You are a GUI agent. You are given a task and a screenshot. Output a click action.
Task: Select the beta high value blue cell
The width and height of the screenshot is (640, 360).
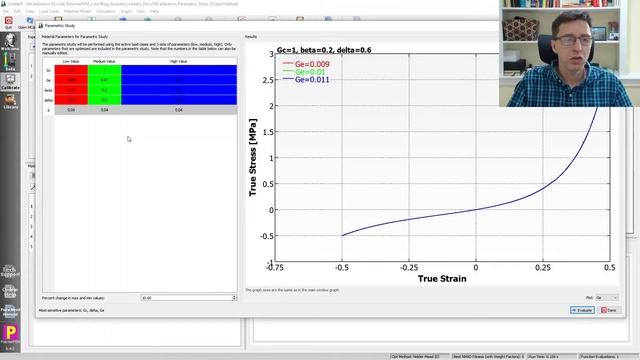[x=179, y=90]
